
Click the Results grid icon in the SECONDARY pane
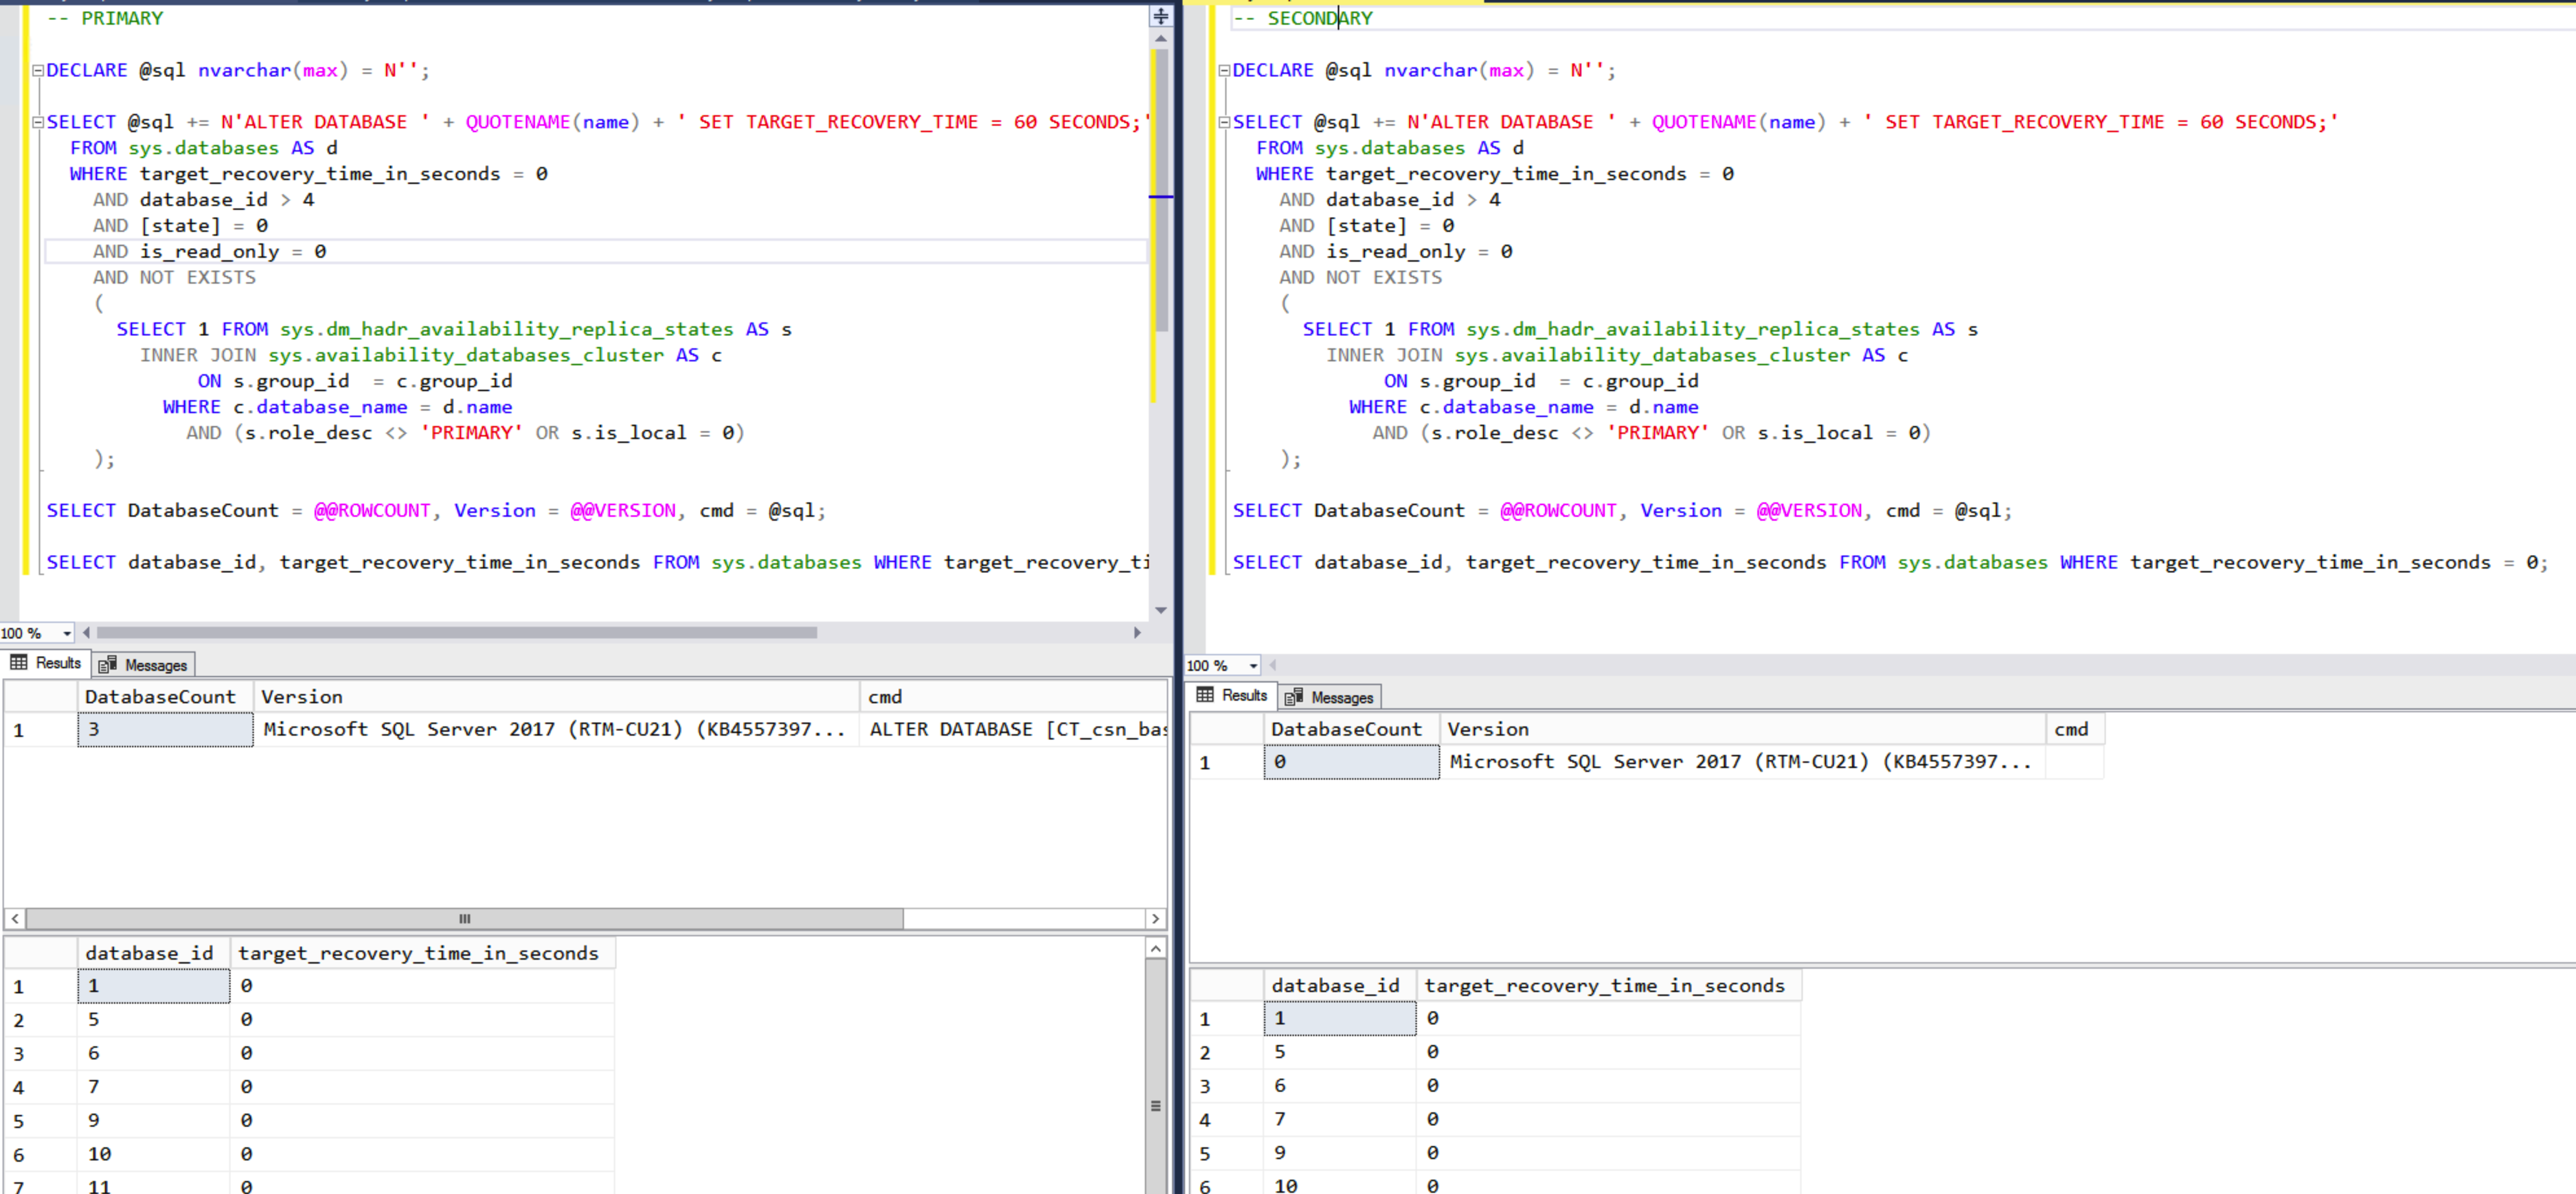pos(1205,696)
